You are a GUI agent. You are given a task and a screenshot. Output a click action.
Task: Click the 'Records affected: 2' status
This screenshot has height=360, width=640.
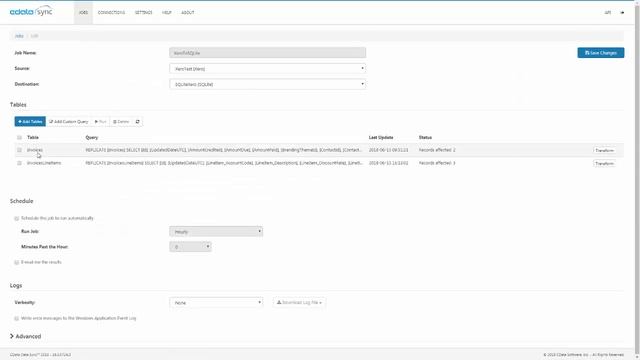coord(437,150)
